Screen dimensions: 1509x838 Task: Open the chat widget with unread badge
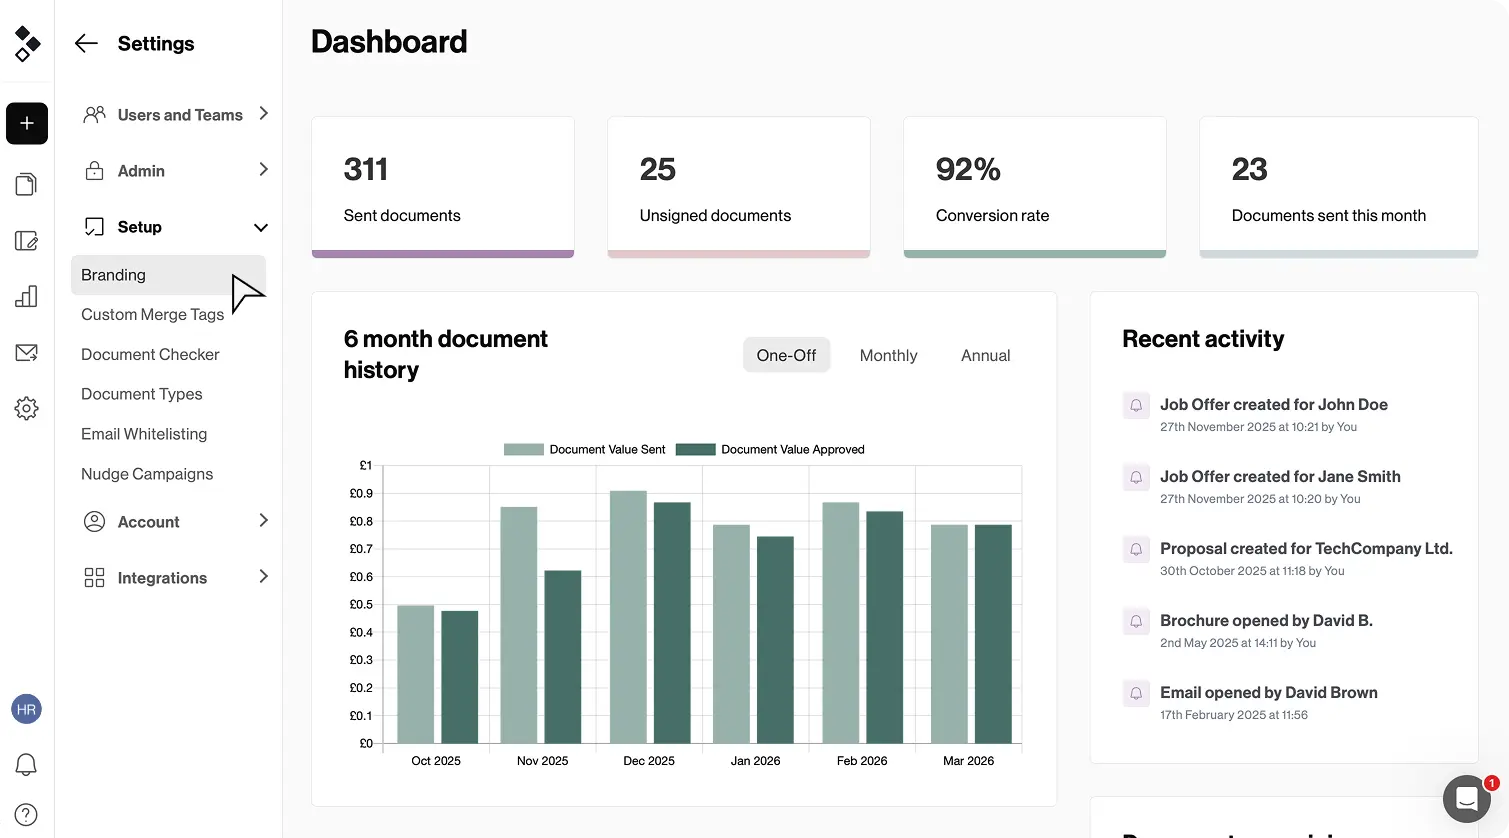(x=1467, y=799)
